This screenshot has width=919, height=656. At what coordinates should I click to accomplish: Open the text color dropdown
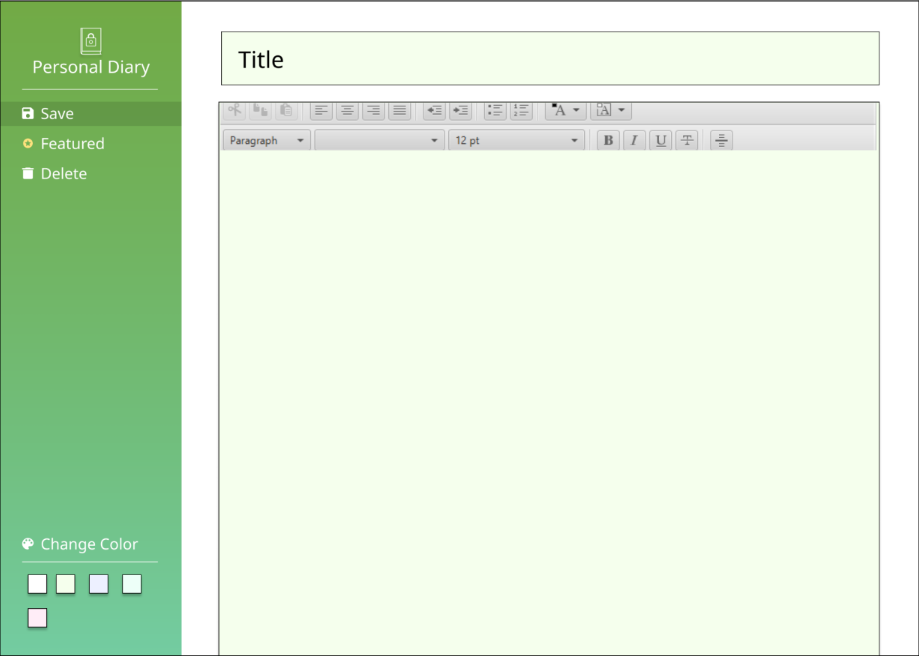564,110
